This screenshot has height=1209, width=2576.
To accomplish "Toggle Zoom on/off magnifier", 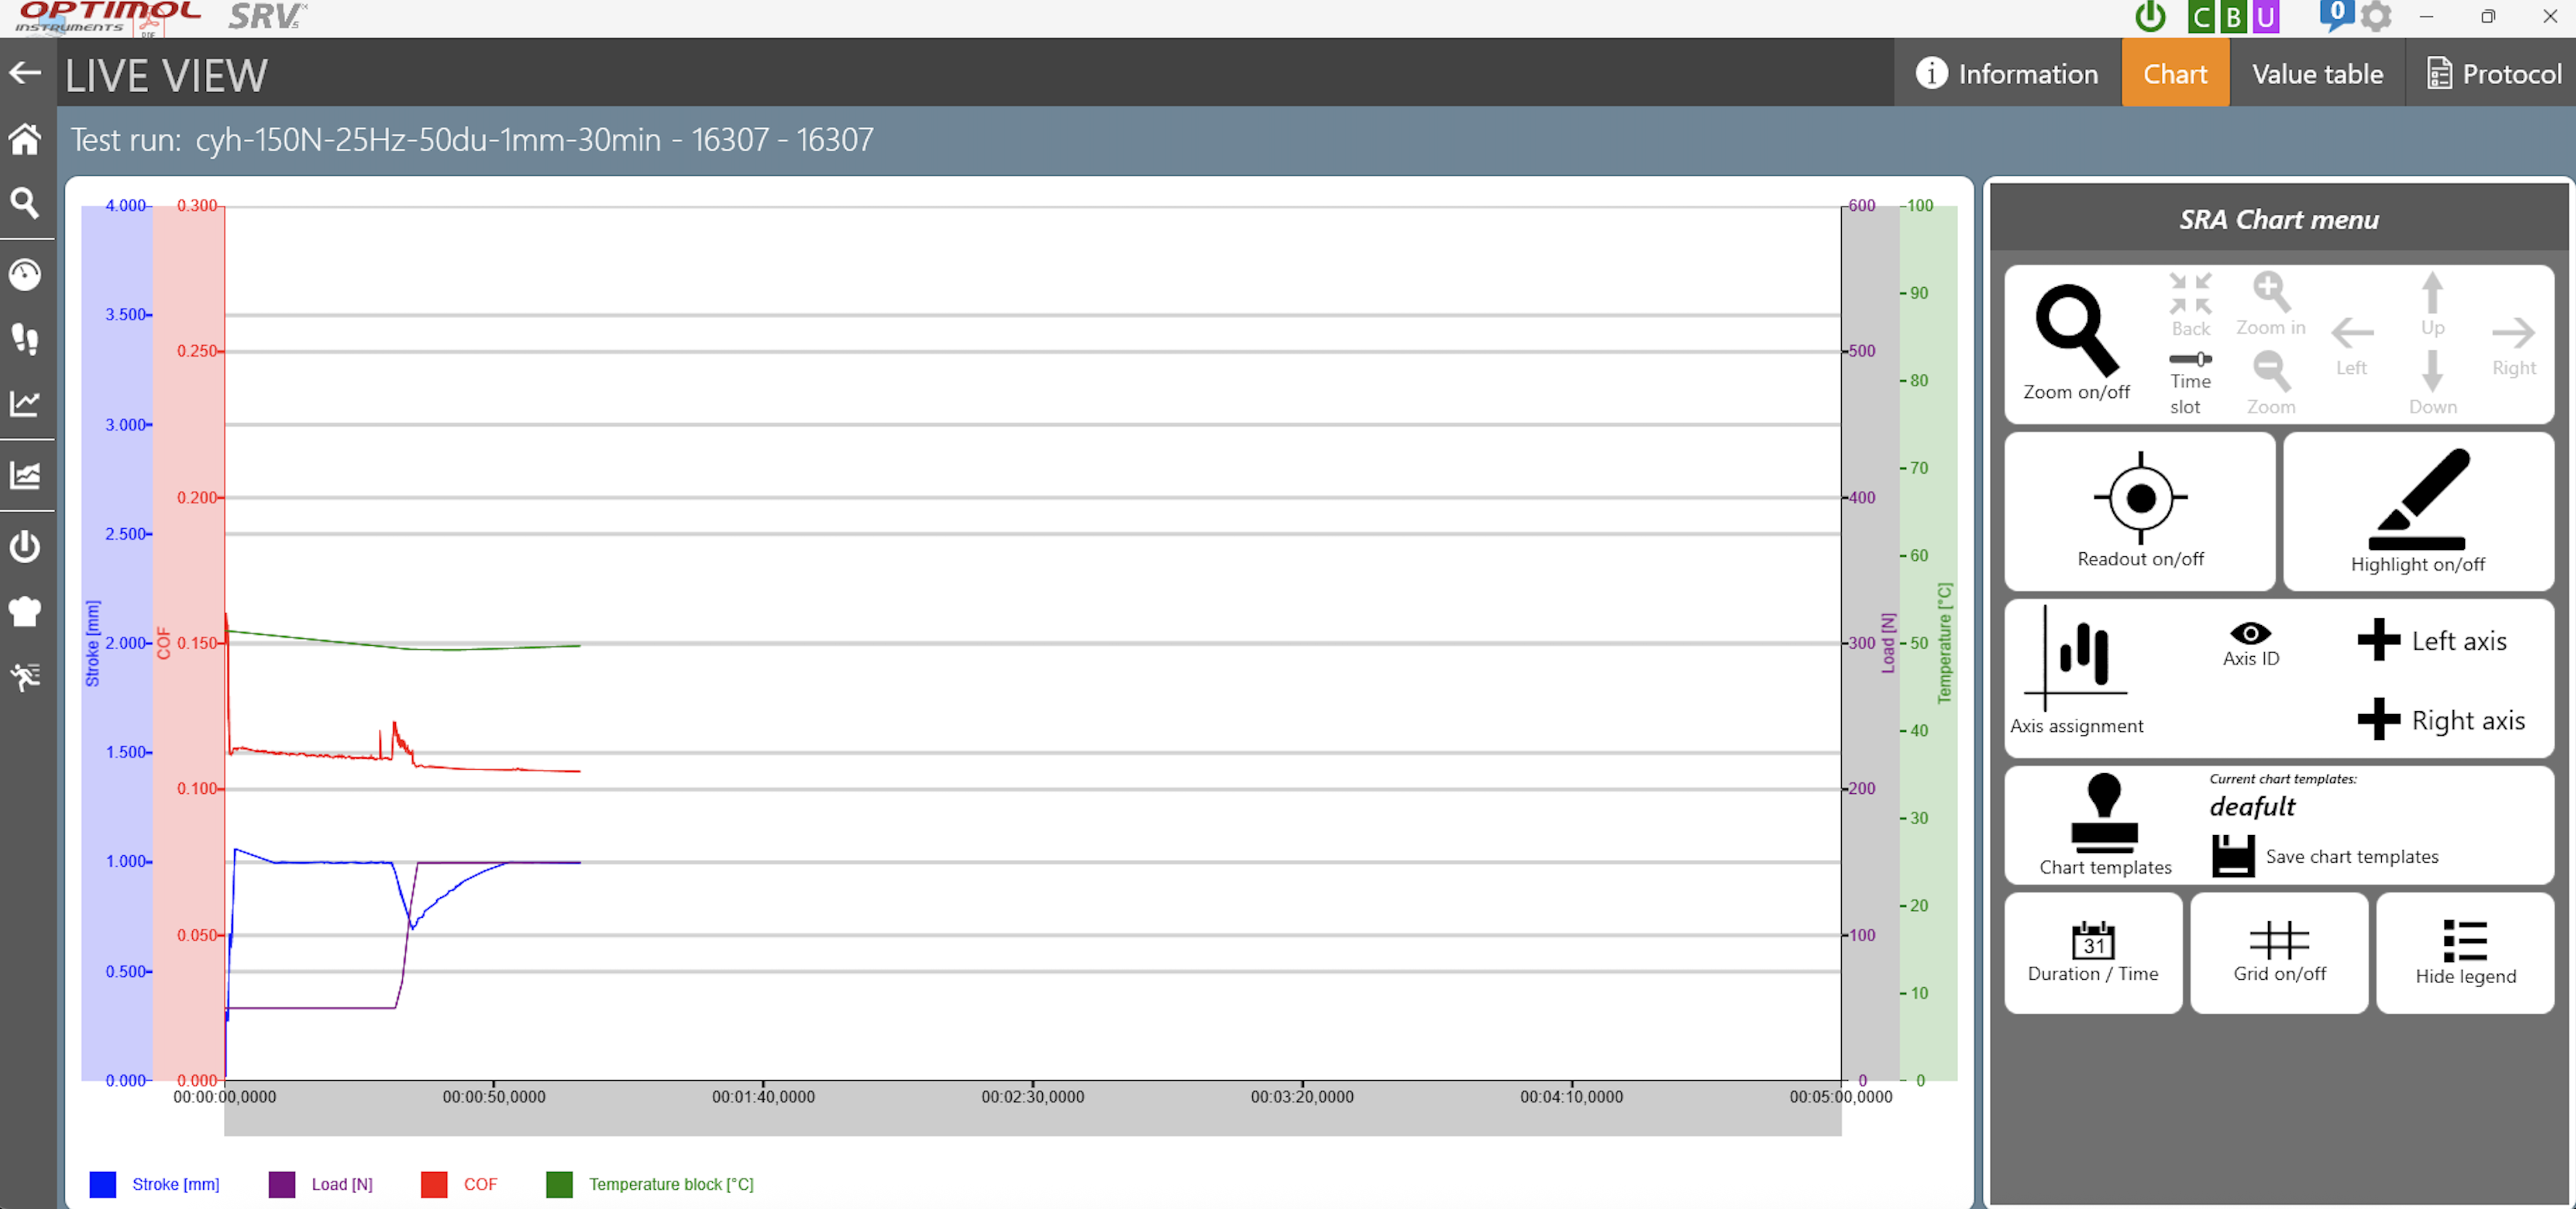I will point(2076,343).
